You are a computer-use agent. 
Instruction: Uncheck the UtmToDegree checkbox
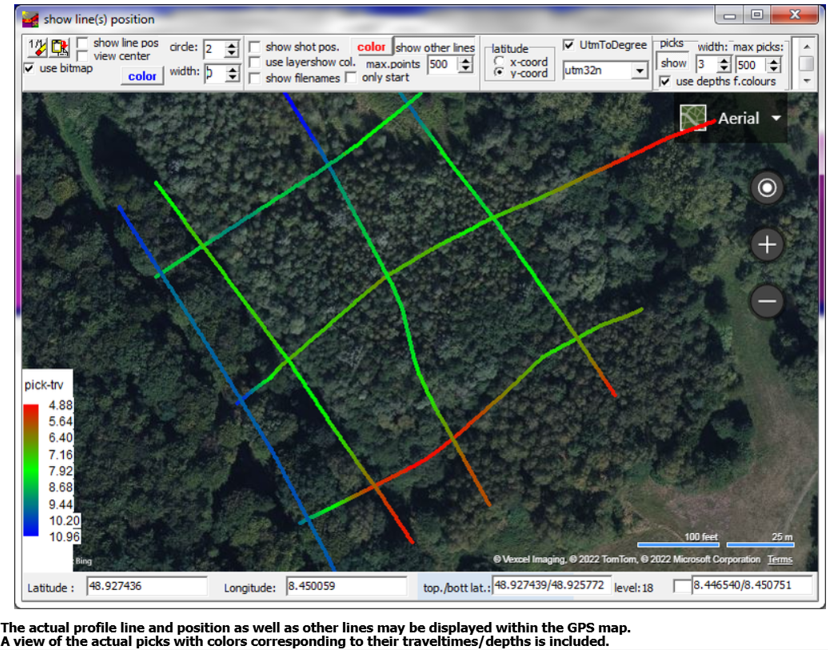(569, 45)
